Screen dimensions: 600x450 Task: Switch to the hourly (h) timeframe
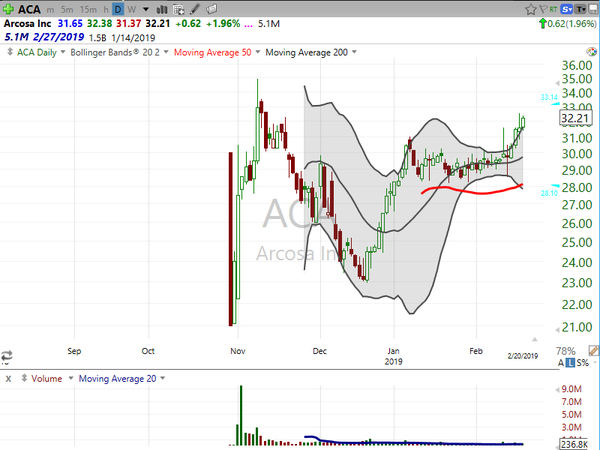(106, 10)
